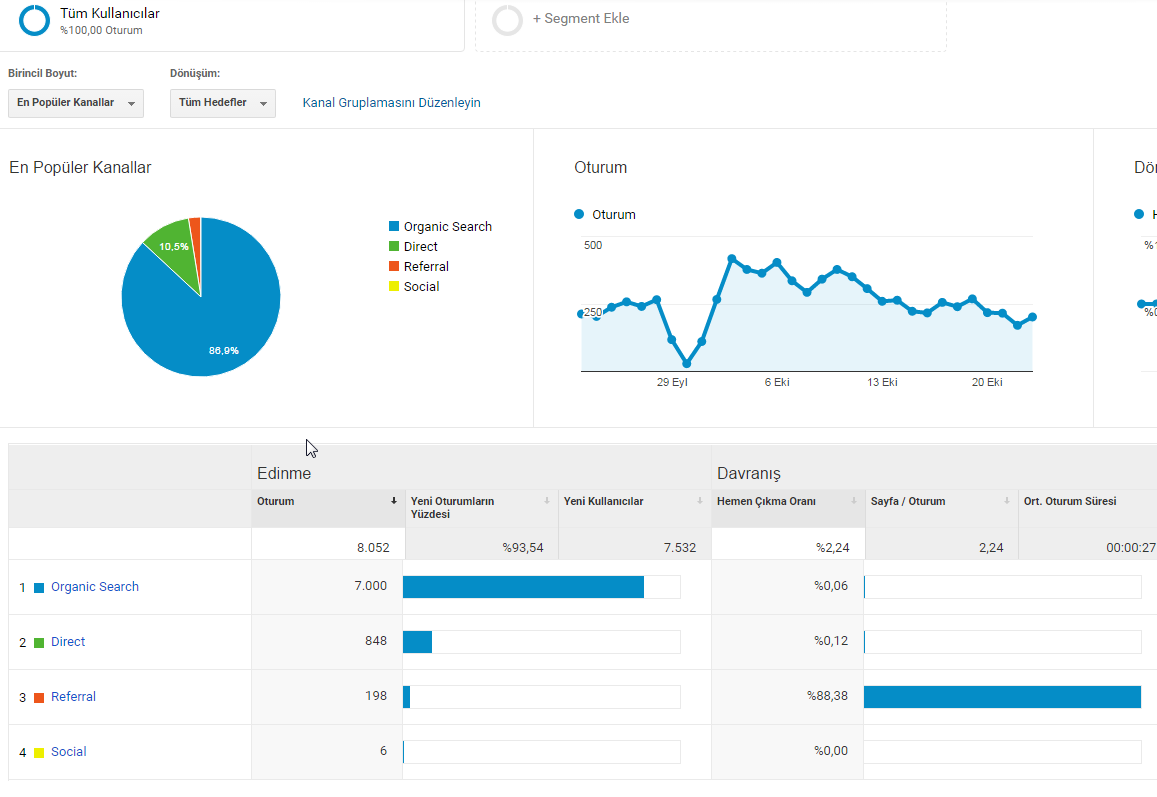1157x797 pixels.
Task: Open the En Popüler Kanallar dropdown
Action: click(76, 103)
